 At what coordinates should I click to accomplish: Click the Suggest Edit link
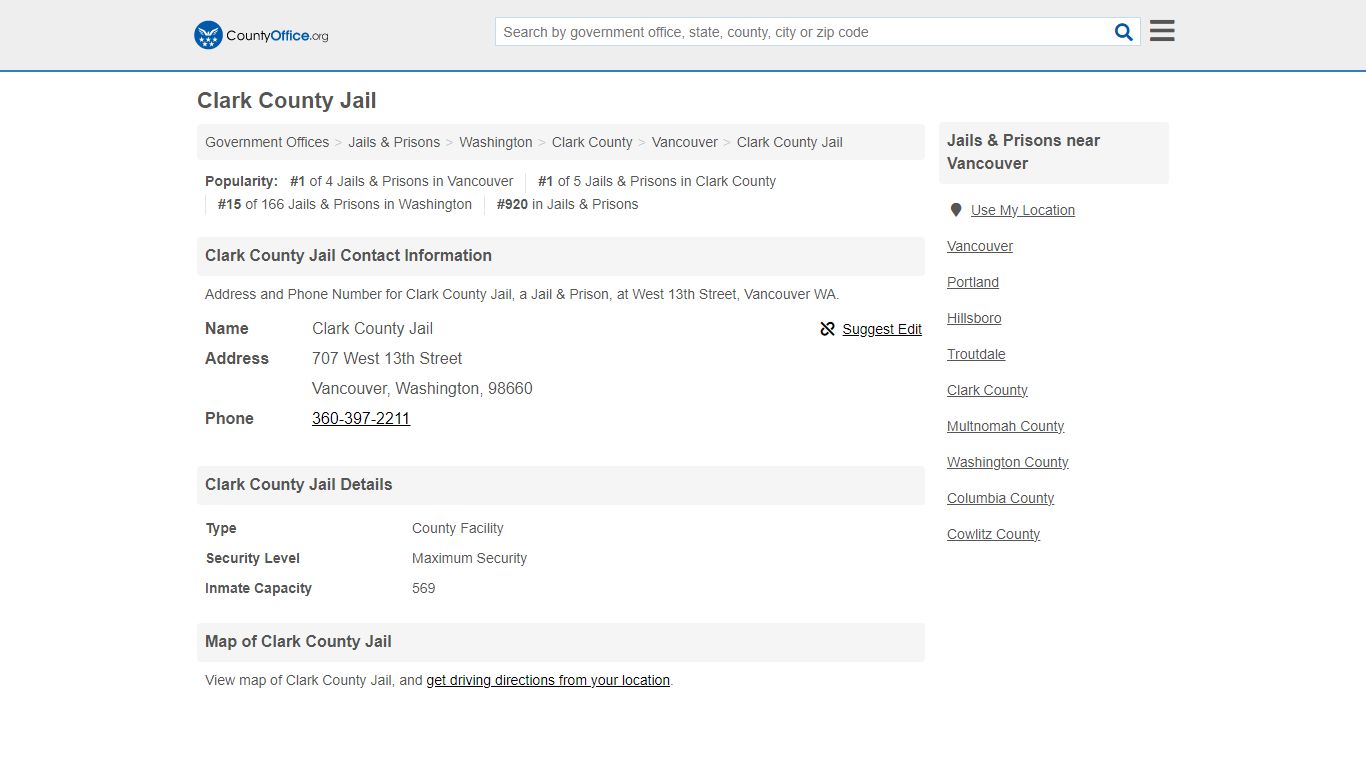point(882,329)
